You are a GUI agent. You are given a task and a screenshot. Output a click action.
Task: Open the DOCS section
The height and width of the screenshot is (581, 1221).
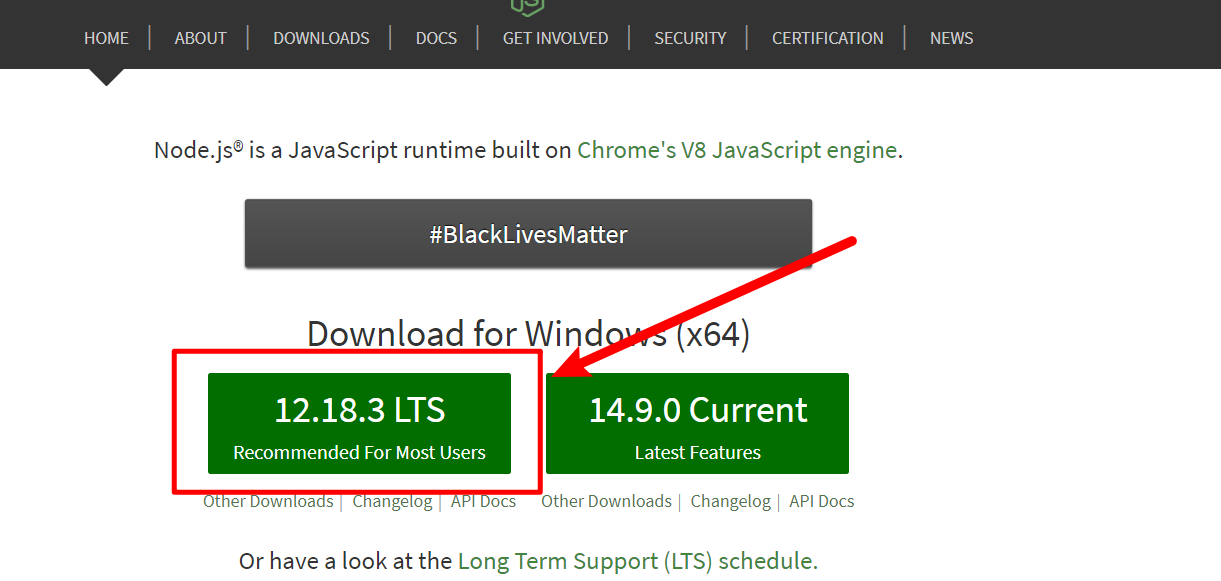(x=436, y=38)
